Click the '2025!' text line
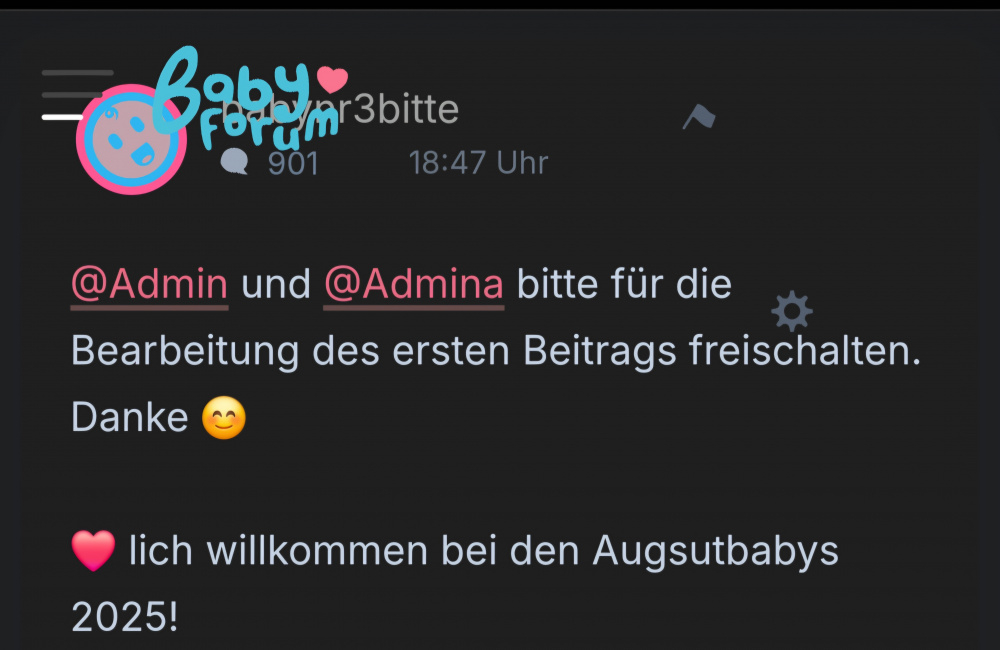This screenshot has width=1000, height=650. [124, 617]
